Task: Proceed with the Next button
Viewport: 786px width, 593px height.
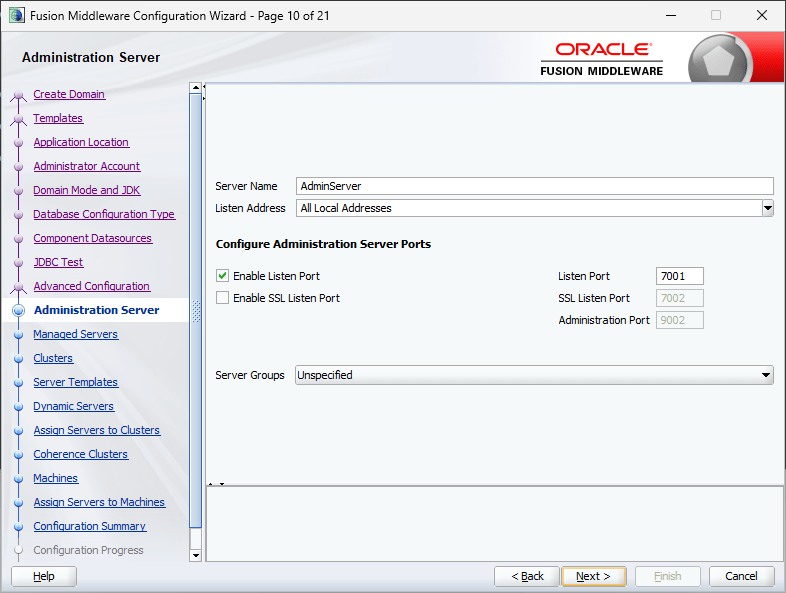Action: tap(594, 576)
